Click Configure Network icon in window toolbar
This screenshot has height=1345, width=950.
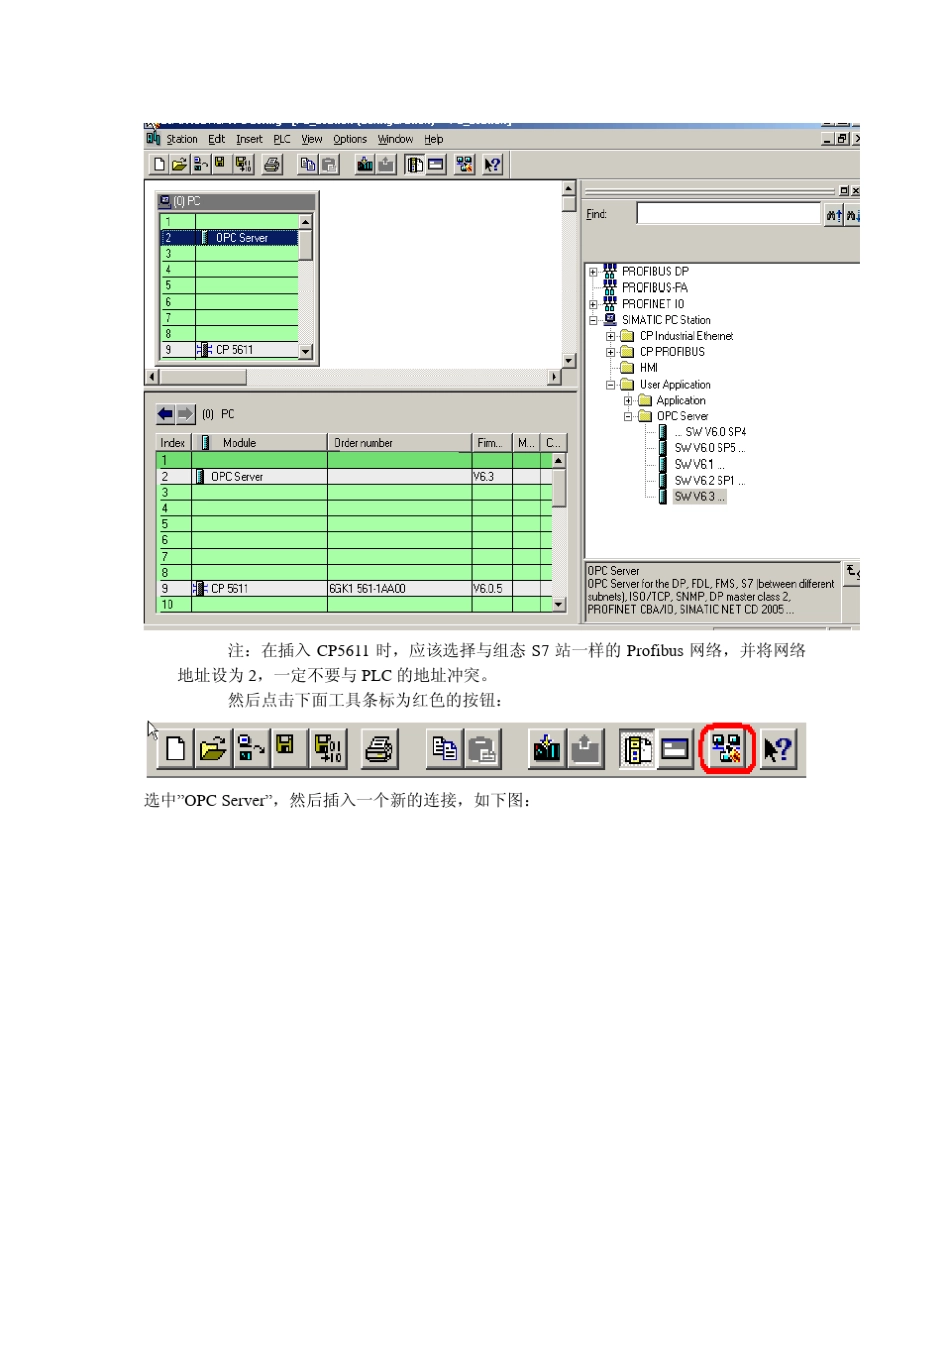coord(464,165)
